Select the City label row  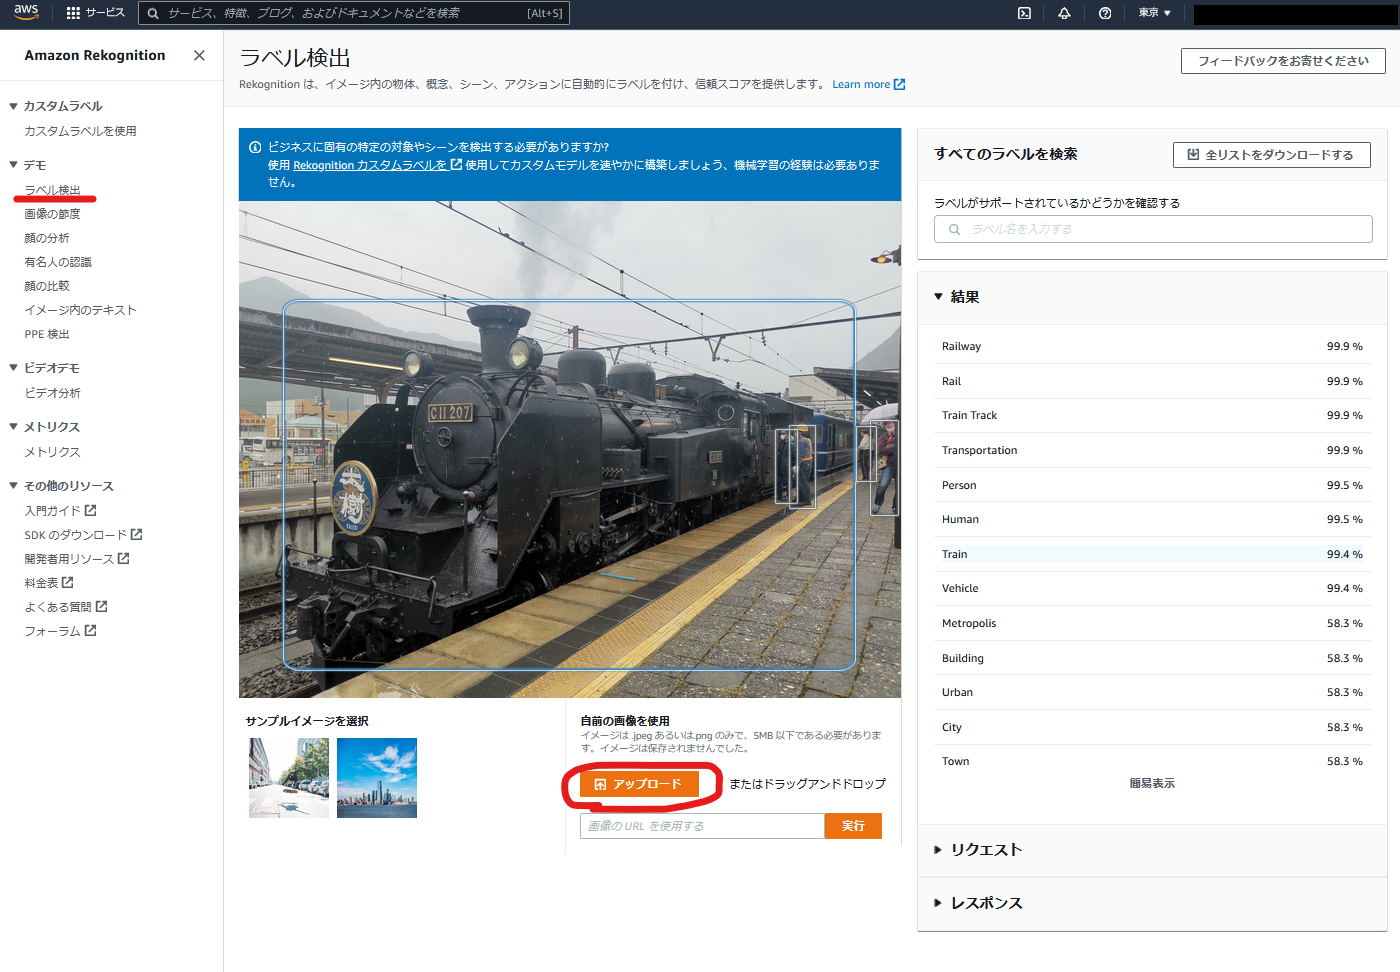click(1152, 727)
